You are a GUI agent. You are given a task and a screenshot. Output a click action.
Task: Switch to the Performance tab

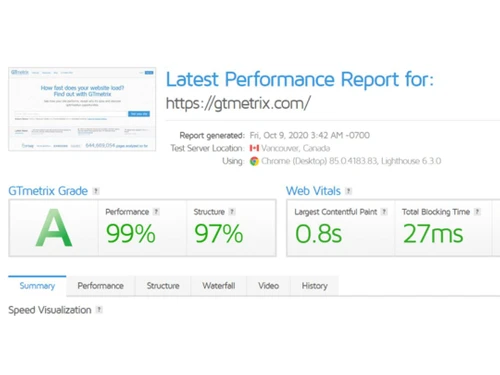101,286
